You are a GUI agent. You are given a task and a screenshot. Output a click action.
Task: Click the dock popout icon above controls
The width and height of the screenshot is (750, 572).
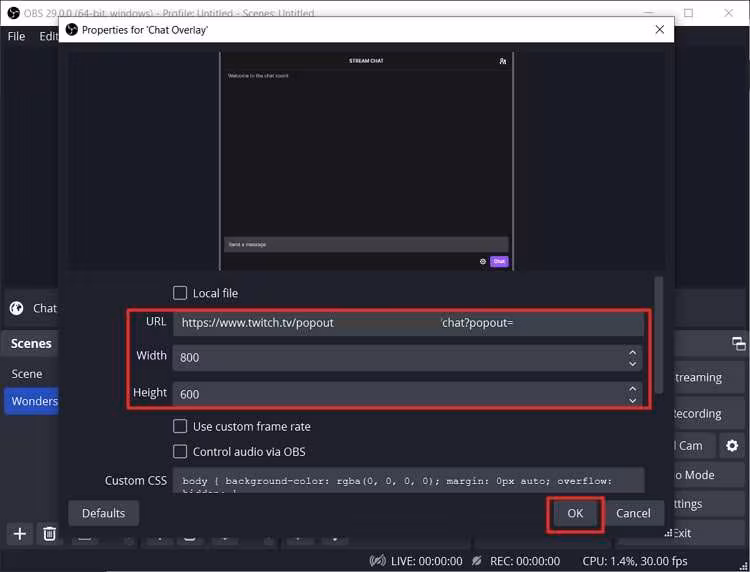click(x=738, y=343)
